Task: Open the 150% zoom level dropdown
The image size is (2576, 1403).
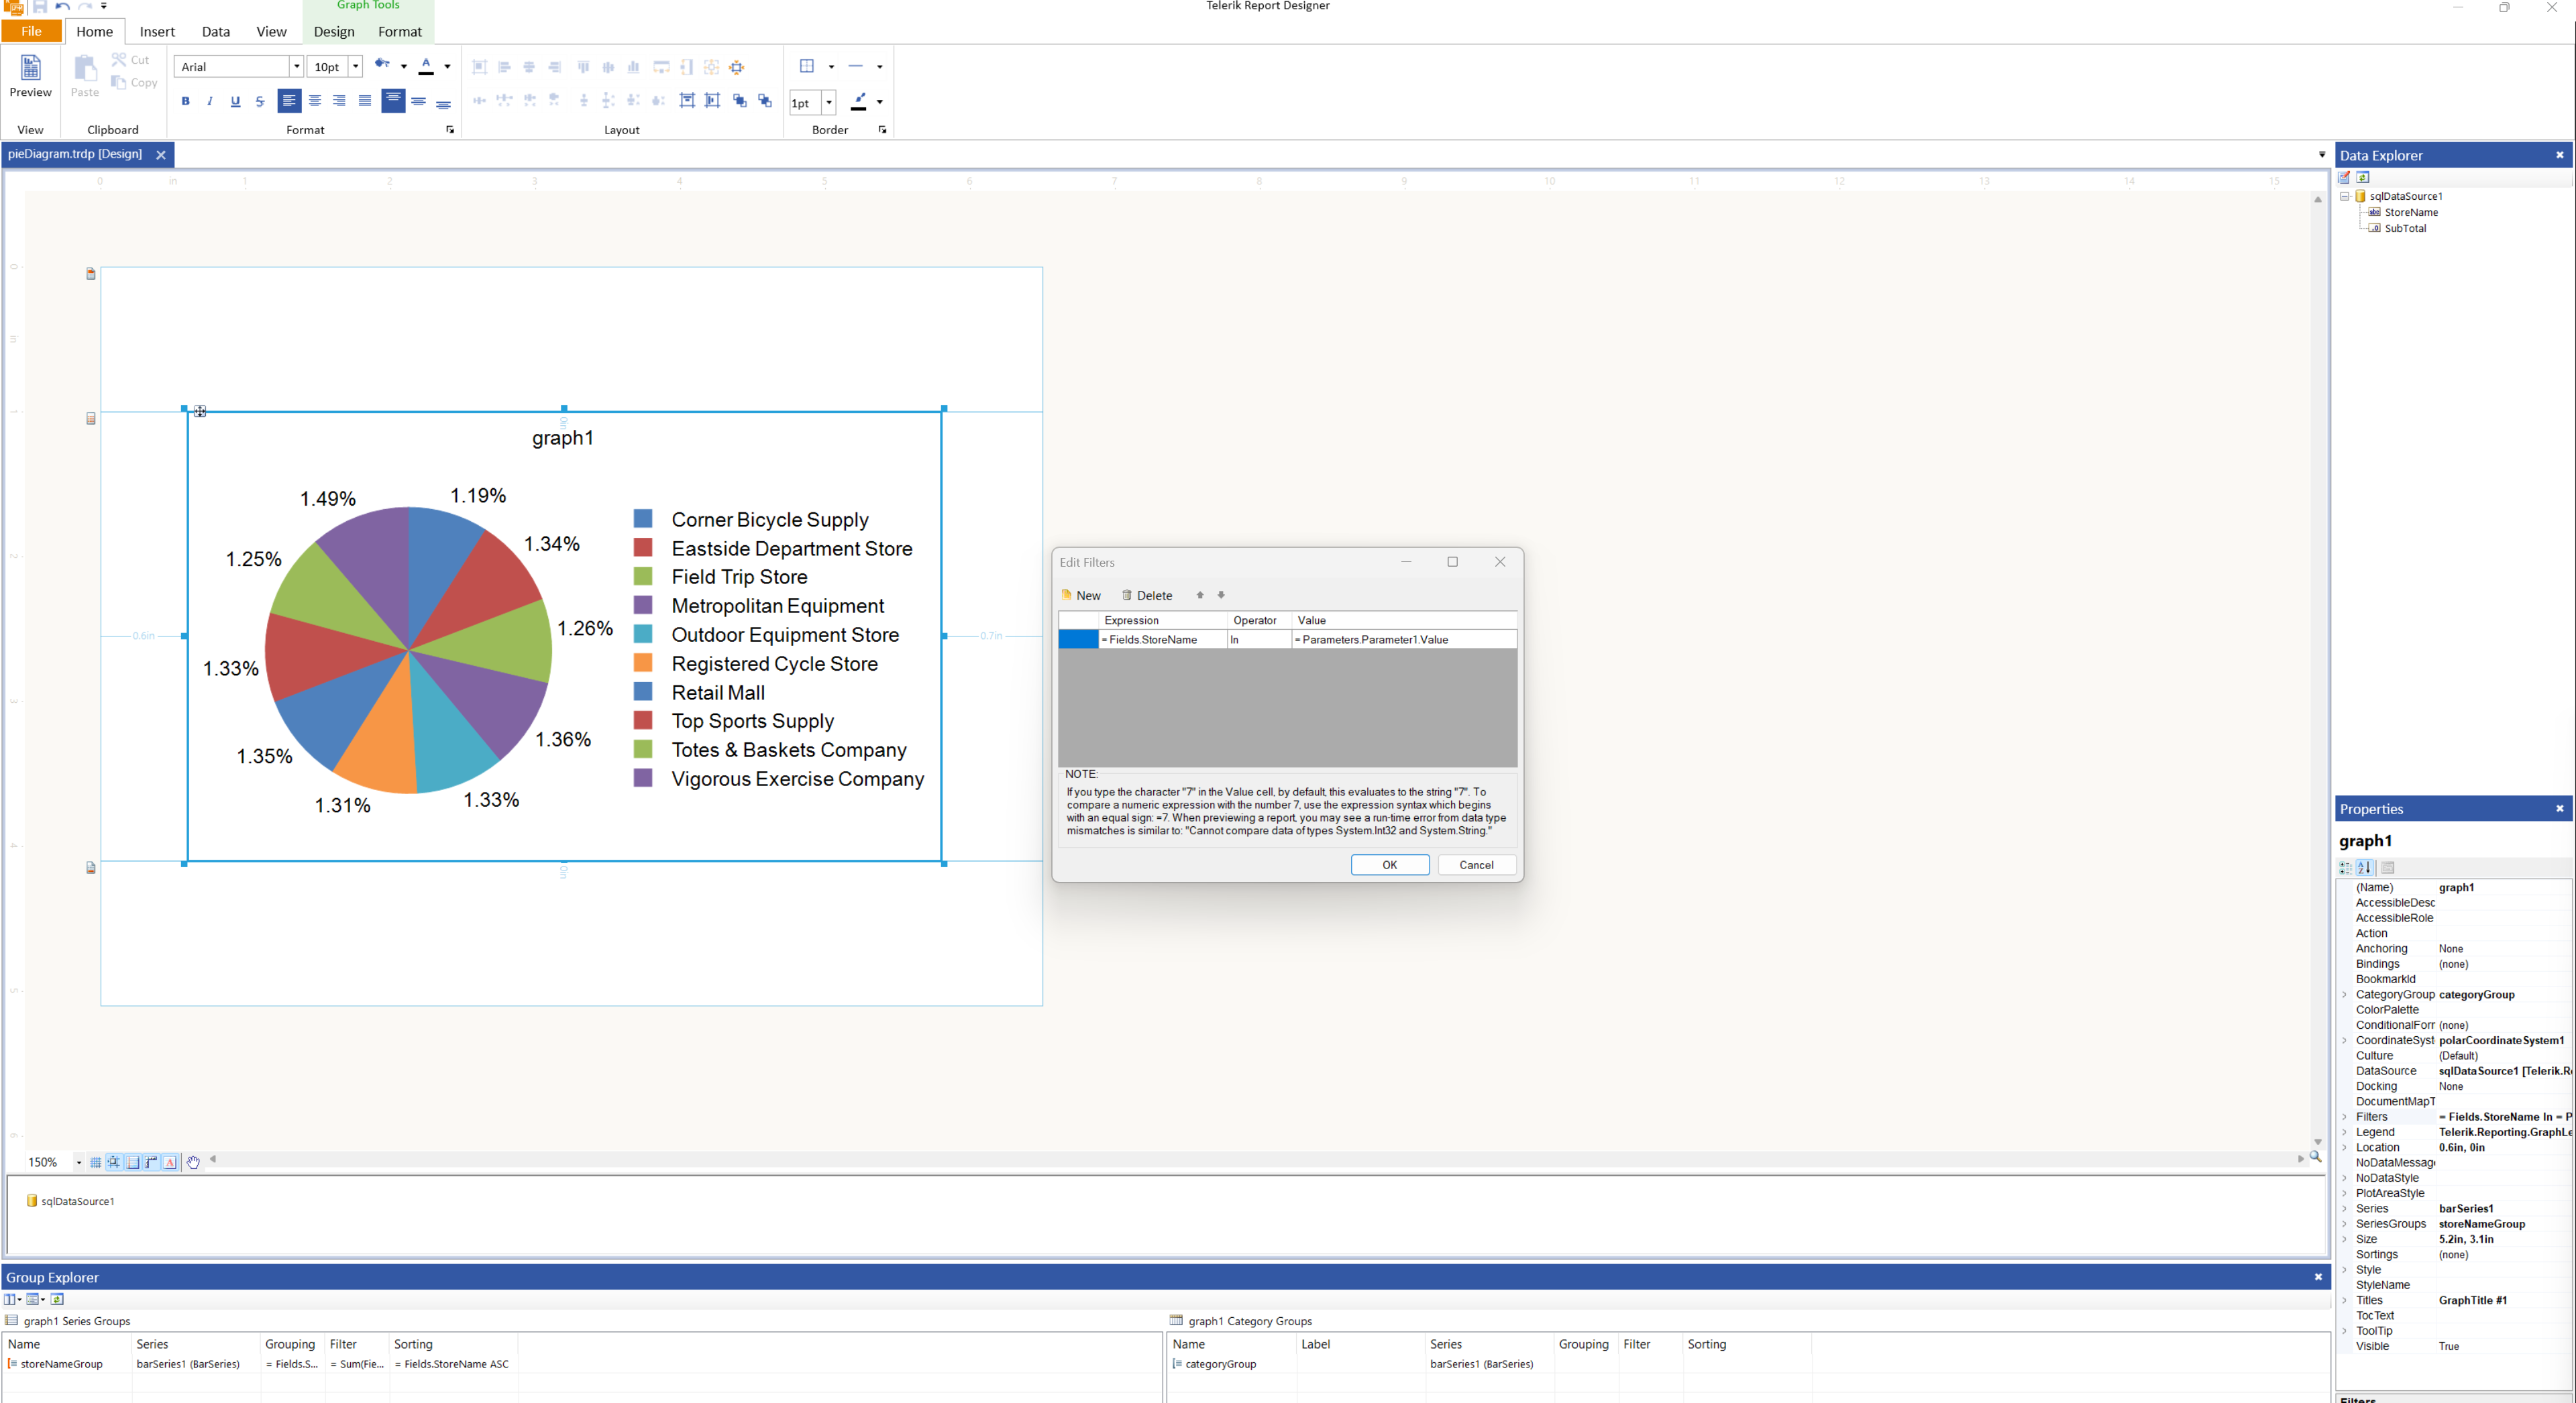Action: [x=79, y=1162]
